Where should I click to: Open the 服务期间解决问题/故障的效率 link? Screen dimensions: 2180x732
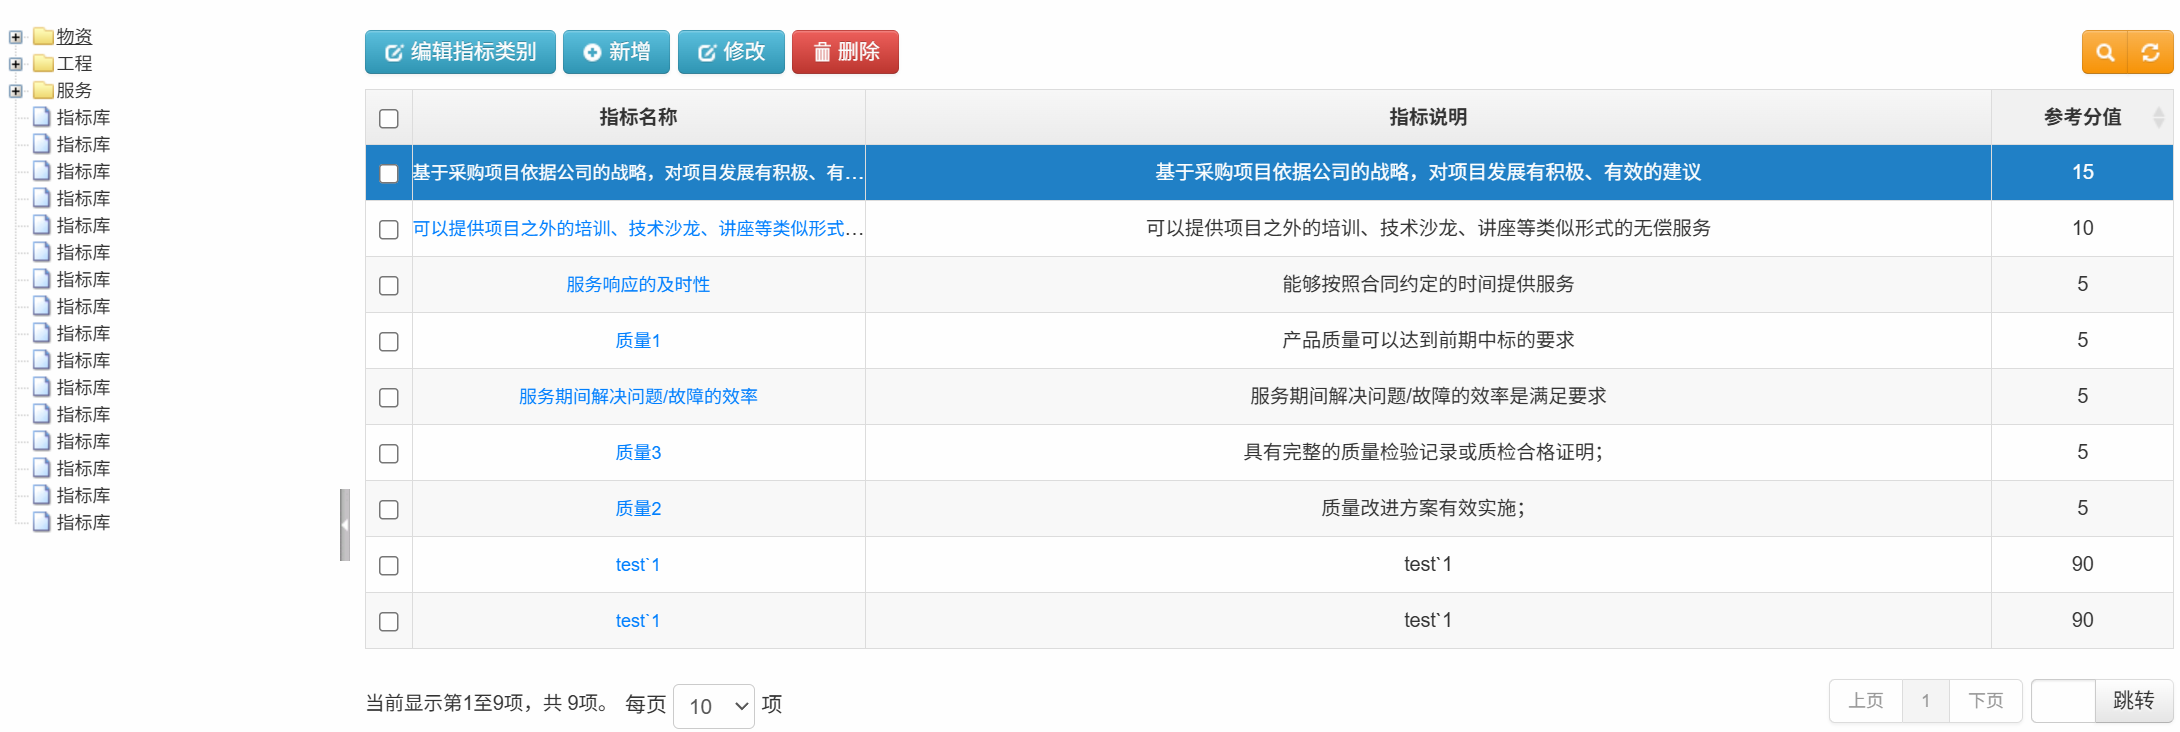tap(638, 397)
